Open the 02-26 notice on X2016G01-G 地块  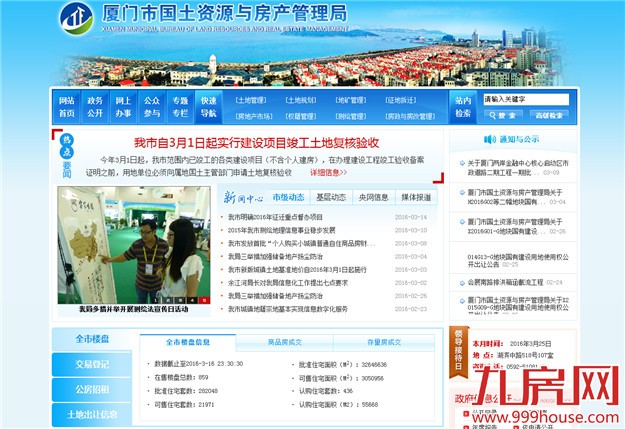pos(515,227)
